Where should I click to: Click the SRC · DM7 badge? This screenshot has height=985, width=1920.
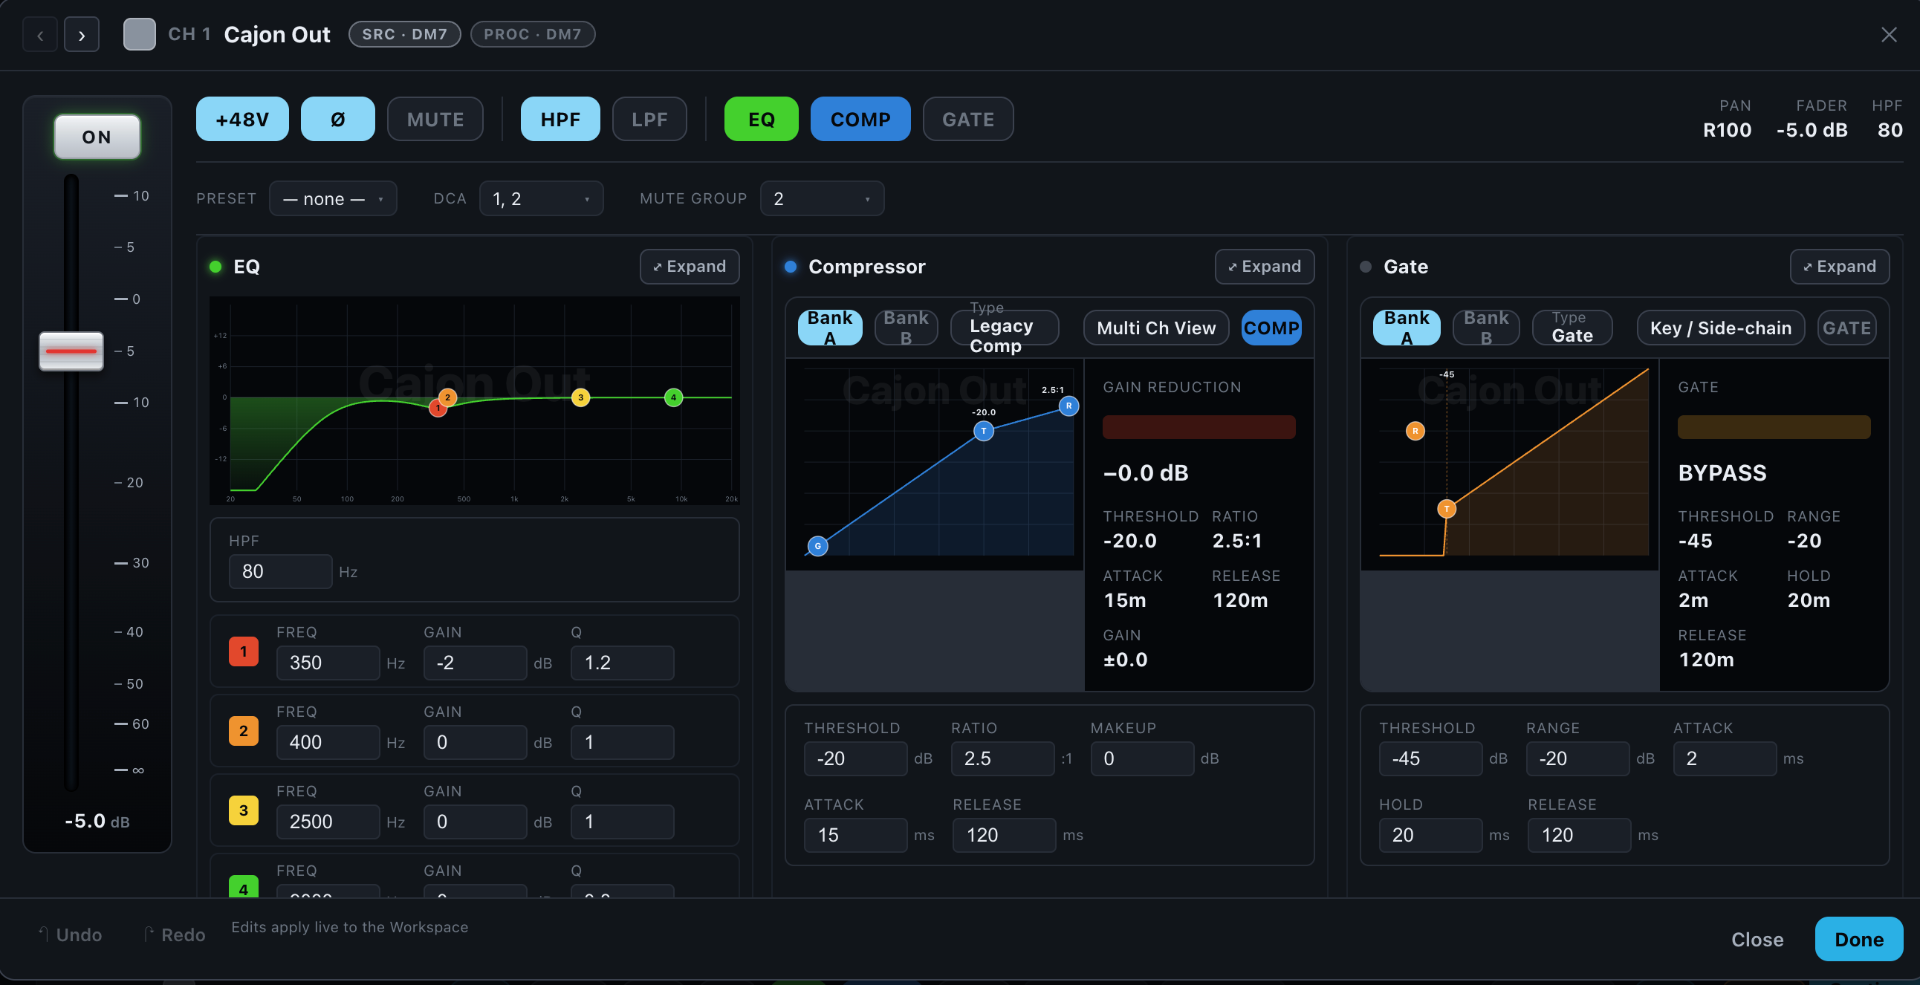coord(404,34)
